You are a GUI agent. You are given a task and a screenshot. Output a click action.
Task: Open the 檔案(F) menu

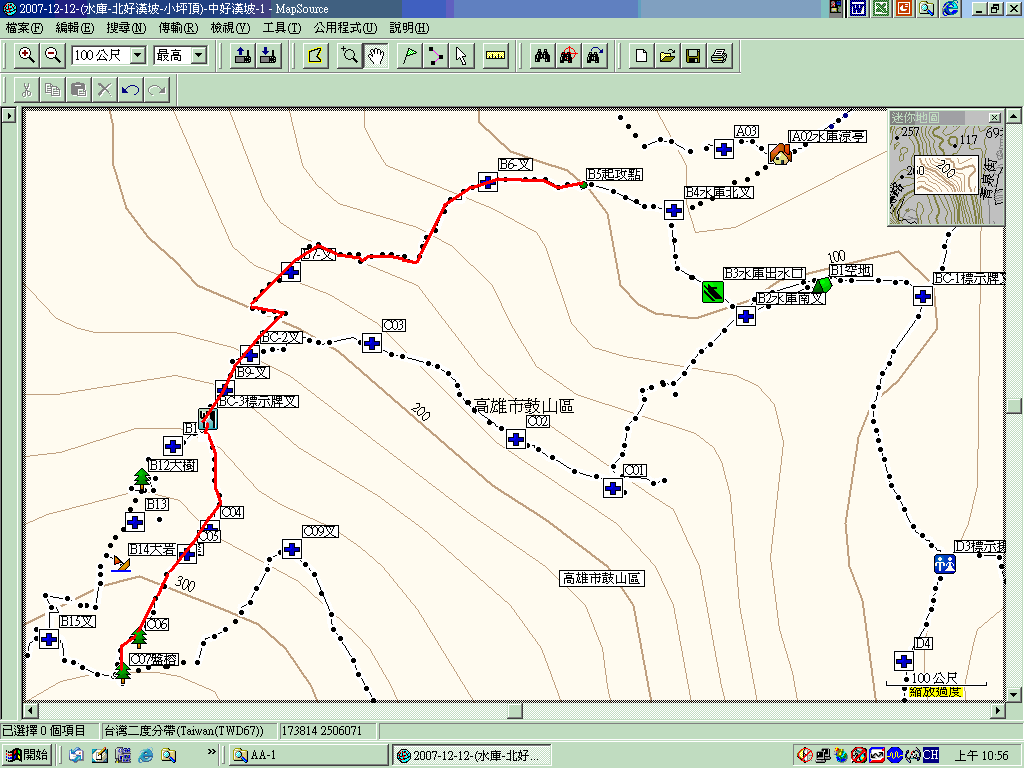click(24, 27)
